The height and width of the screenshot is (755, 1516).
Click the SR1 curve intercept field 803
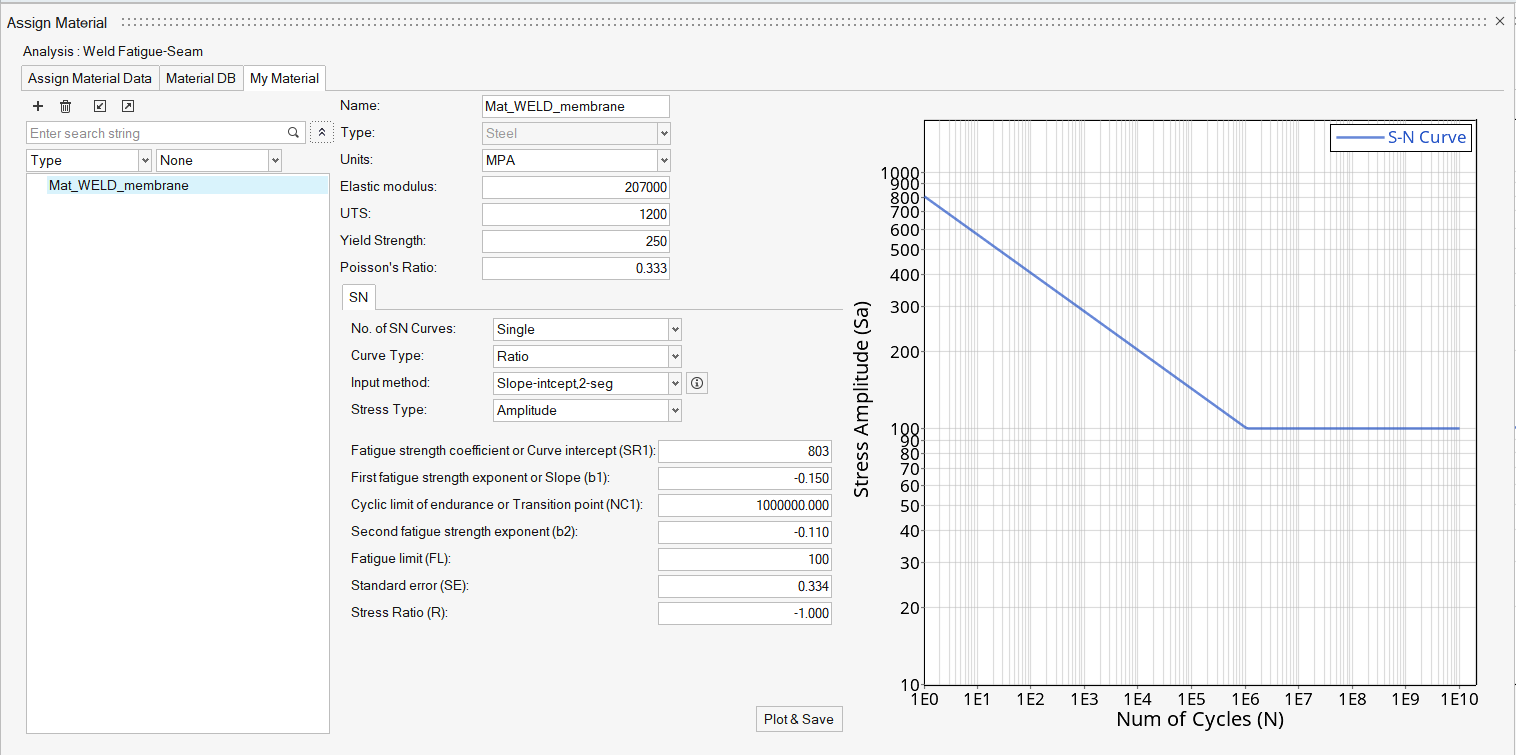coord(745,451)
